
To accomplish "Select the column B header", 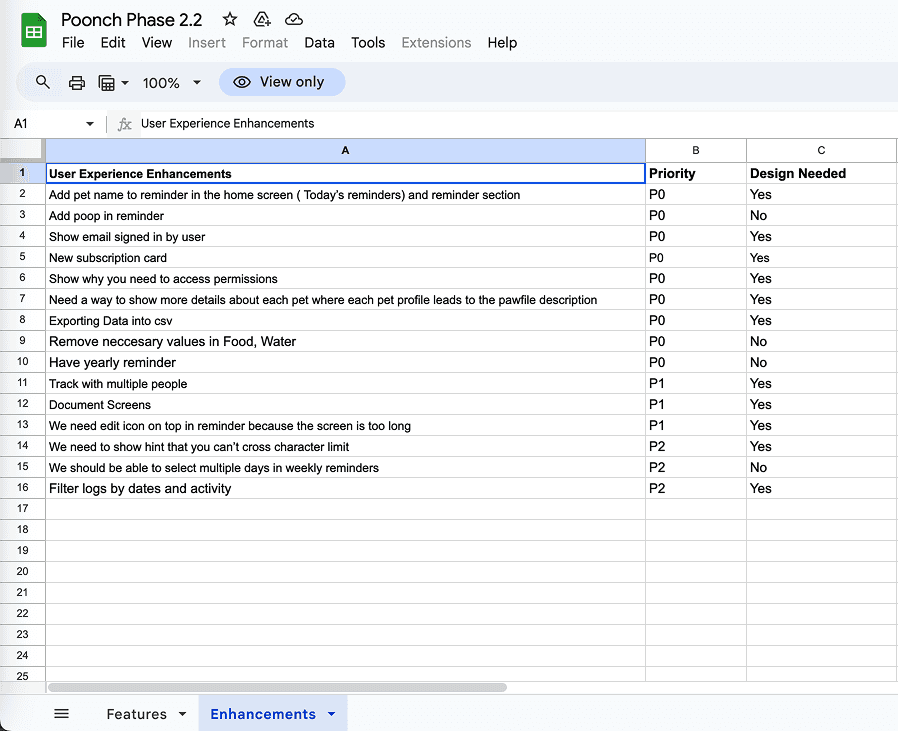I will click(x=696, y=150).
